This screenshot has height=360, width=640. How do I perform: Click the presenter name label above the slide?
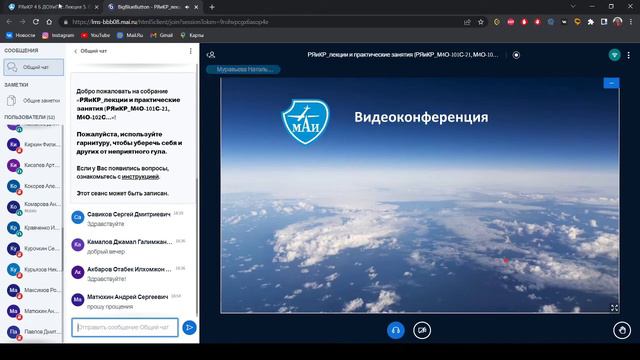[243, 69]
